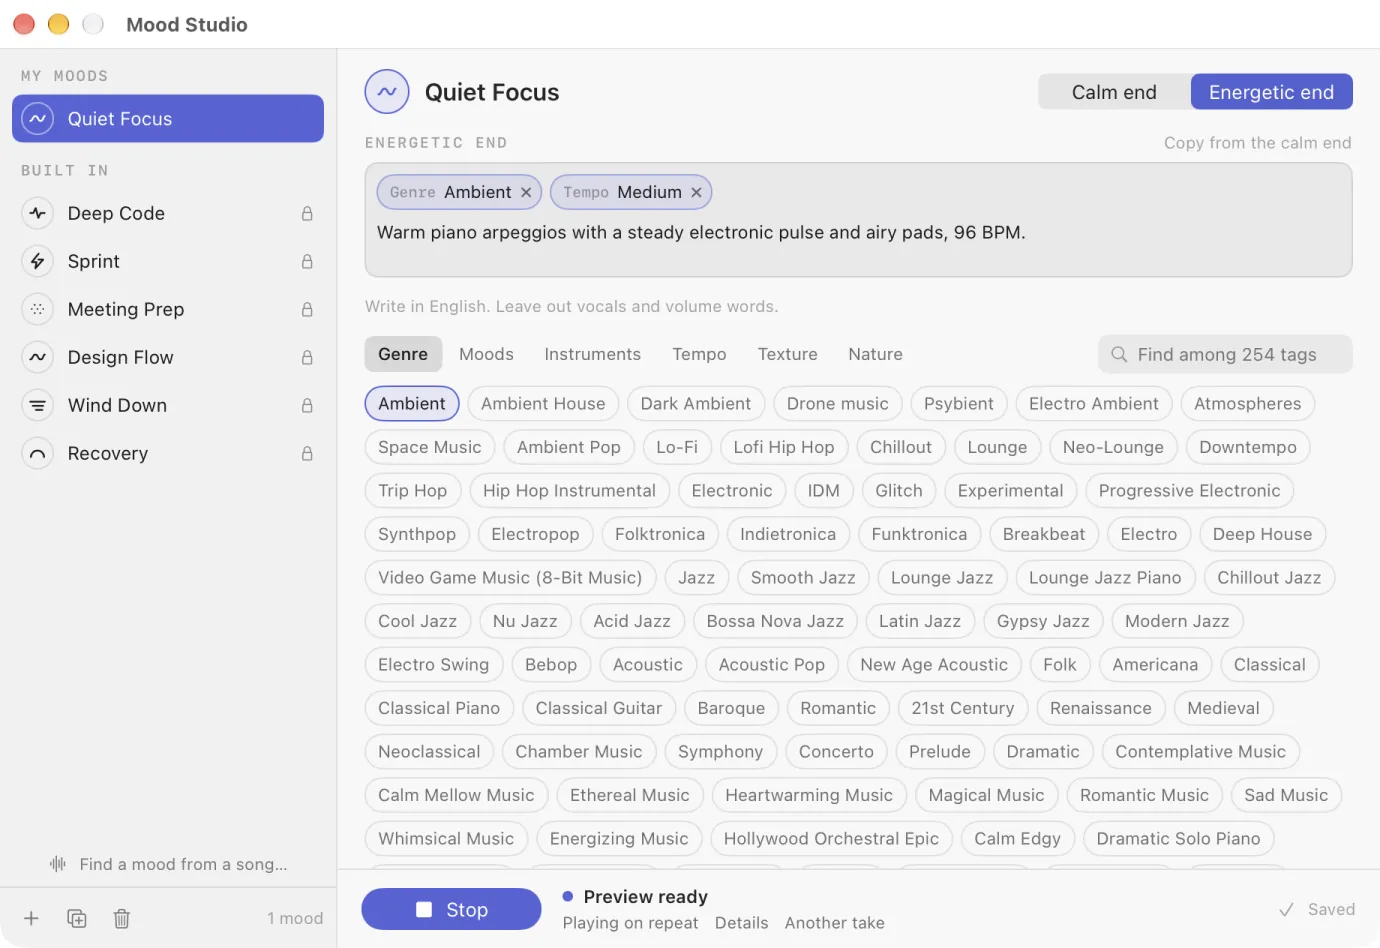Stop the preview playback
This screenshot has height=948, width=1380.
[451, 909]
